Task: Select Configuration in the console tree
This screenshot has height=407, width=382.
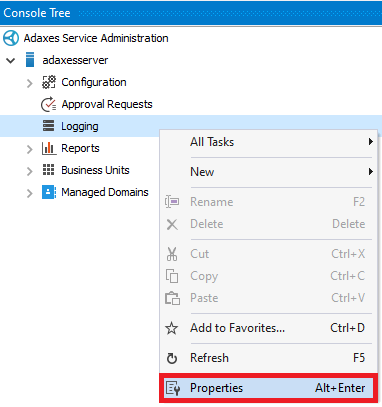Action: (x=94, y=82)
